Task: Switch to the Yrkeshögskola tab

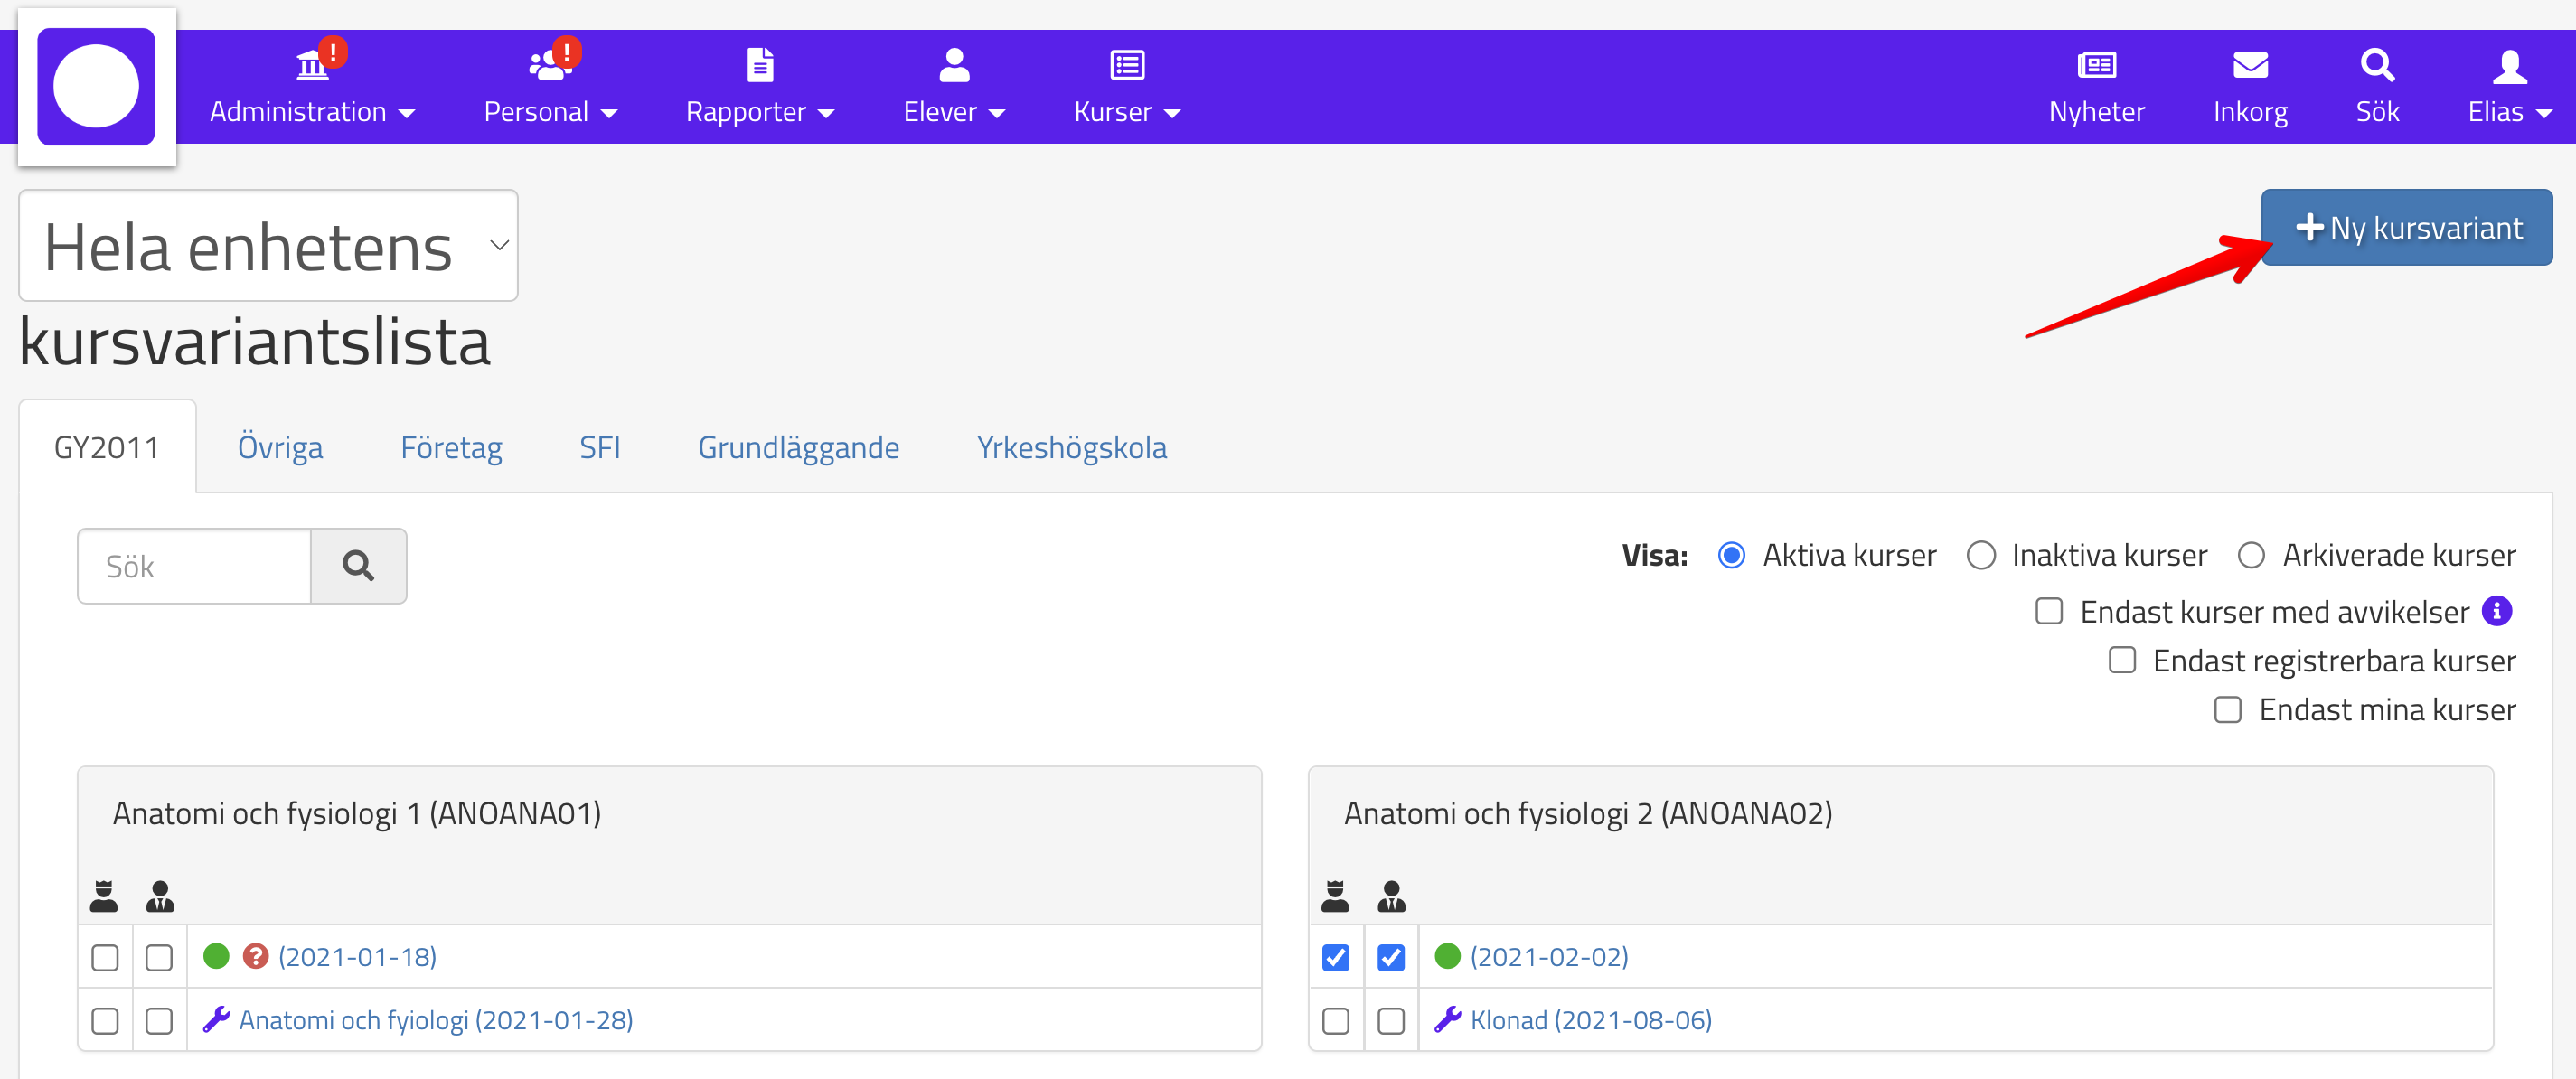Action: [x=1071, y=448]
